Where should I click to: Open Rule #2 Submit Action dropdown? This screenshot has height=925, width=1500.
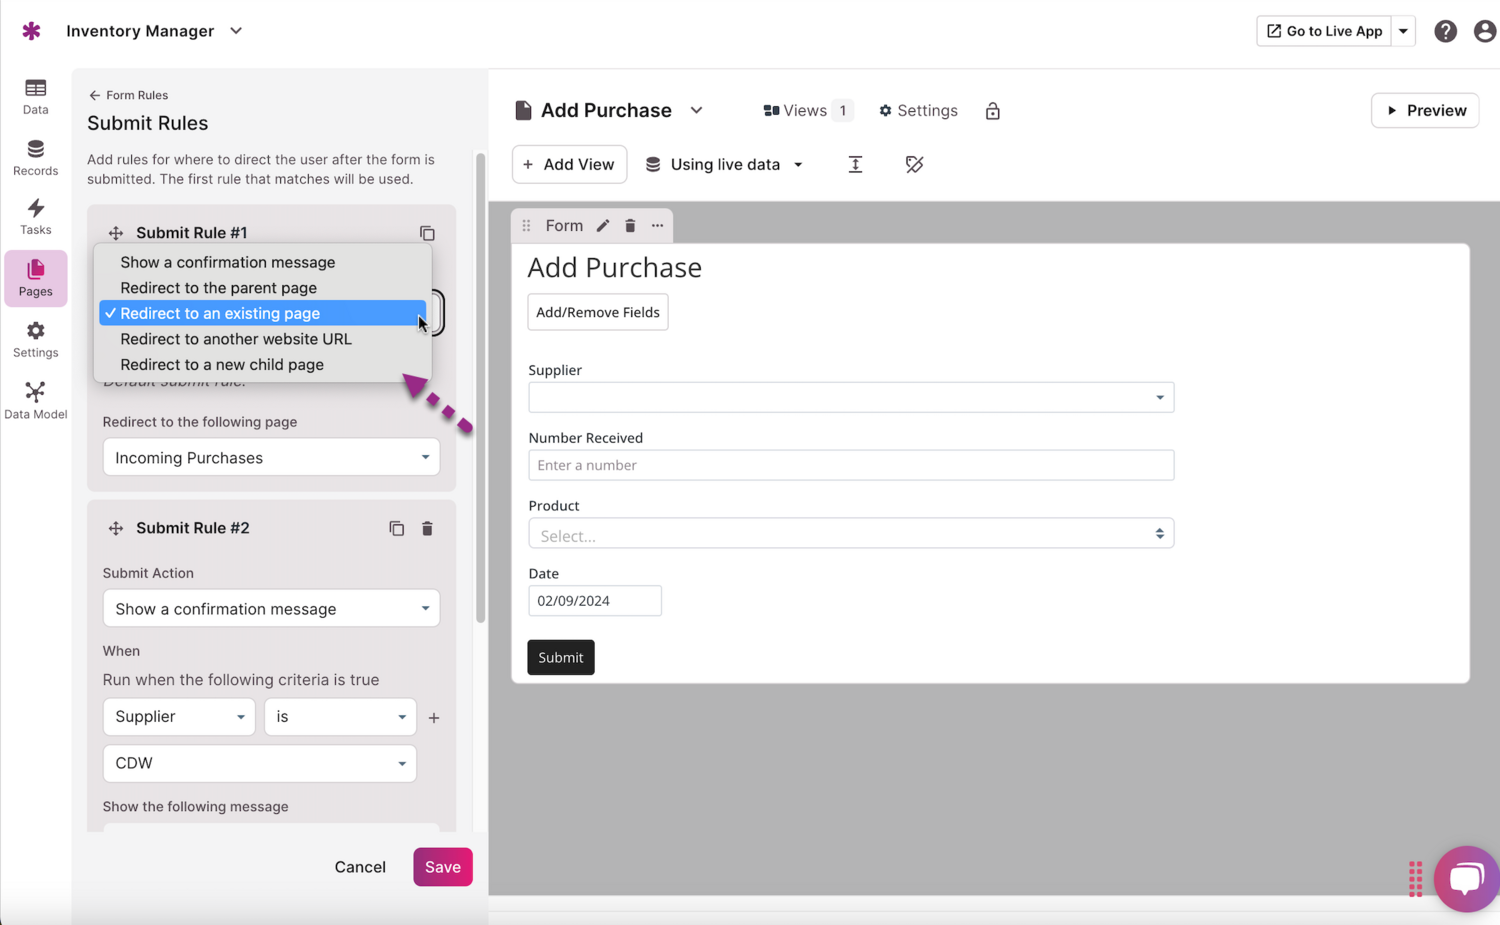(271, 608)
